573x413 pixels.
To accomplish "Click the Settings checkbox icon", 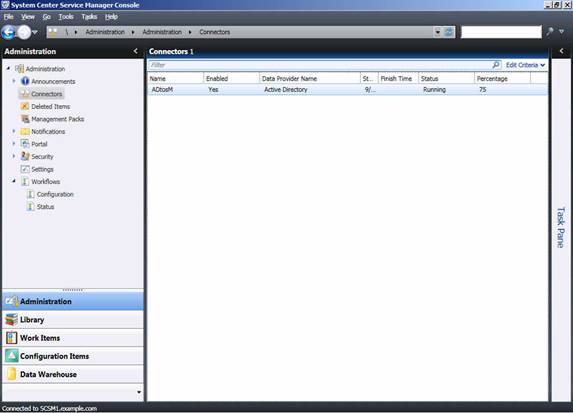I will [25, 169].
